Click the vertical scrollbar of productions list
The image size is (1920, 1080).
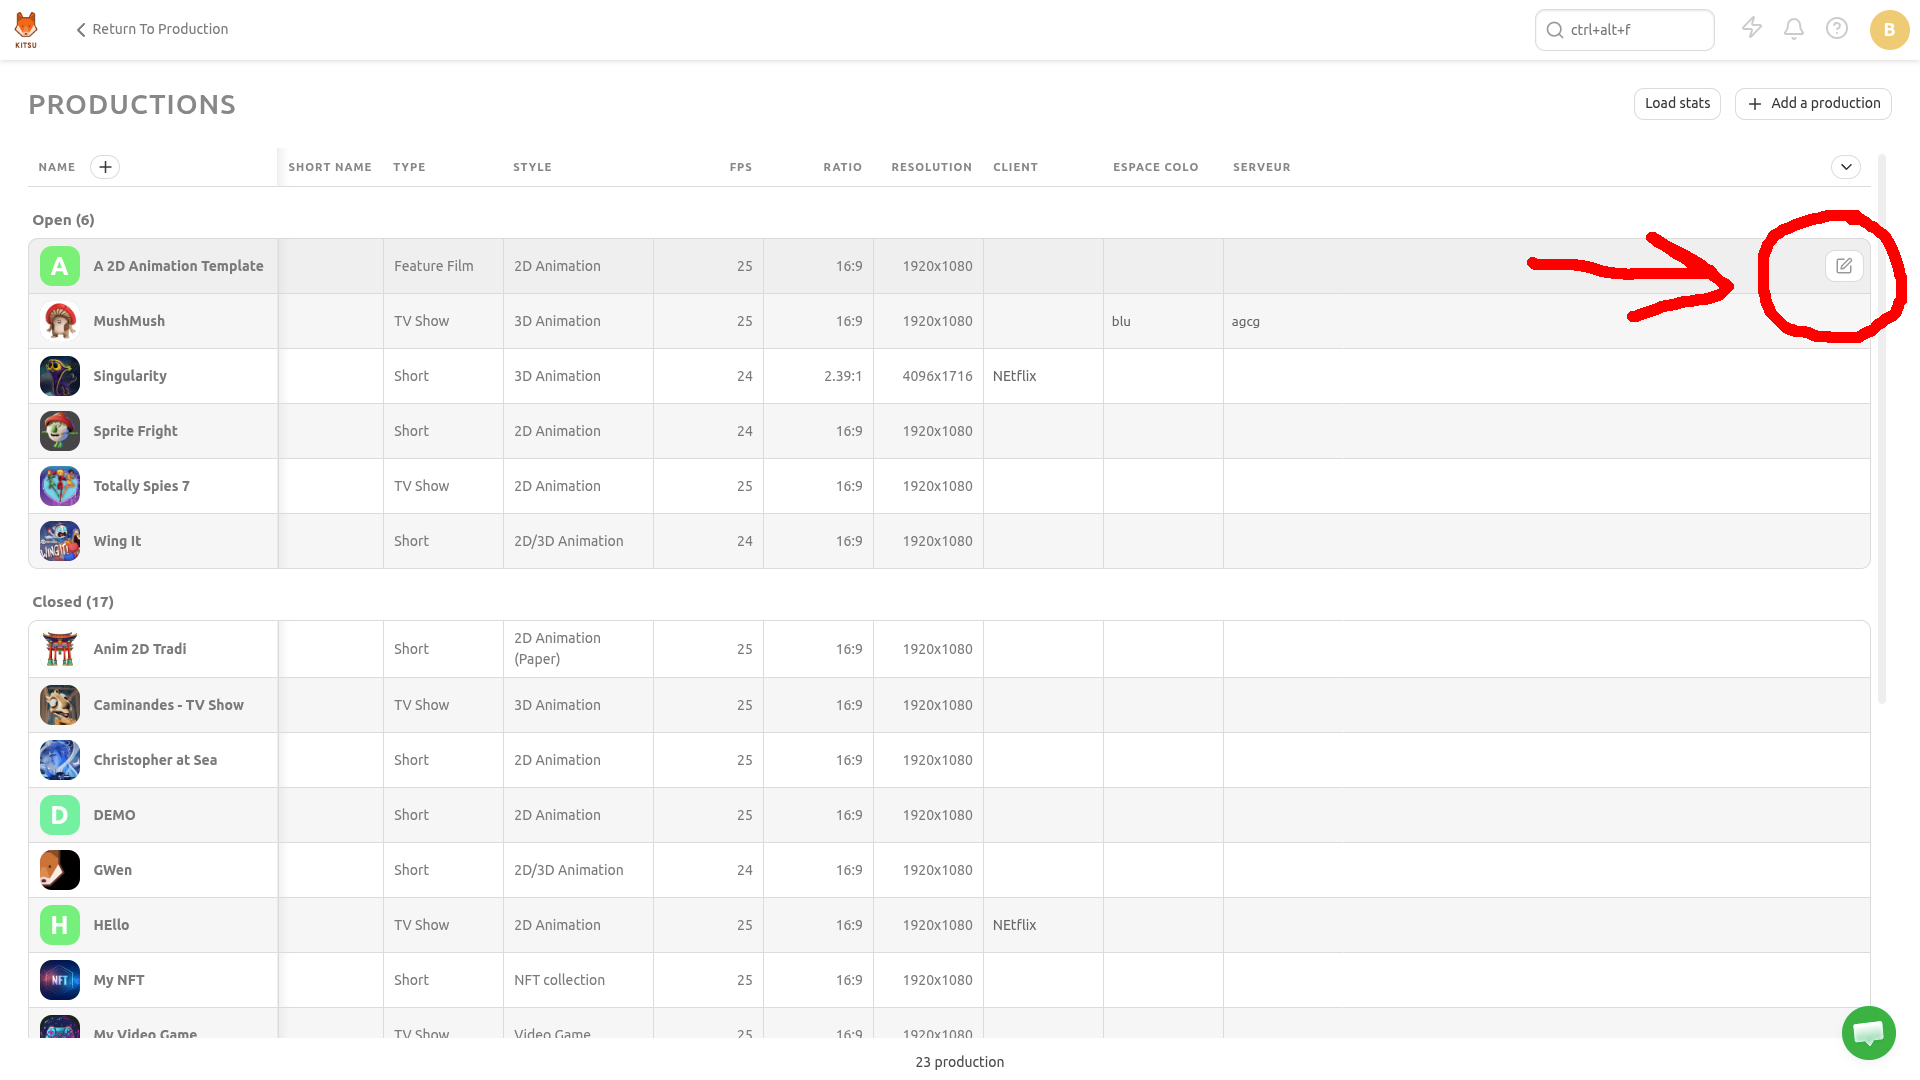coord(1882,430)
